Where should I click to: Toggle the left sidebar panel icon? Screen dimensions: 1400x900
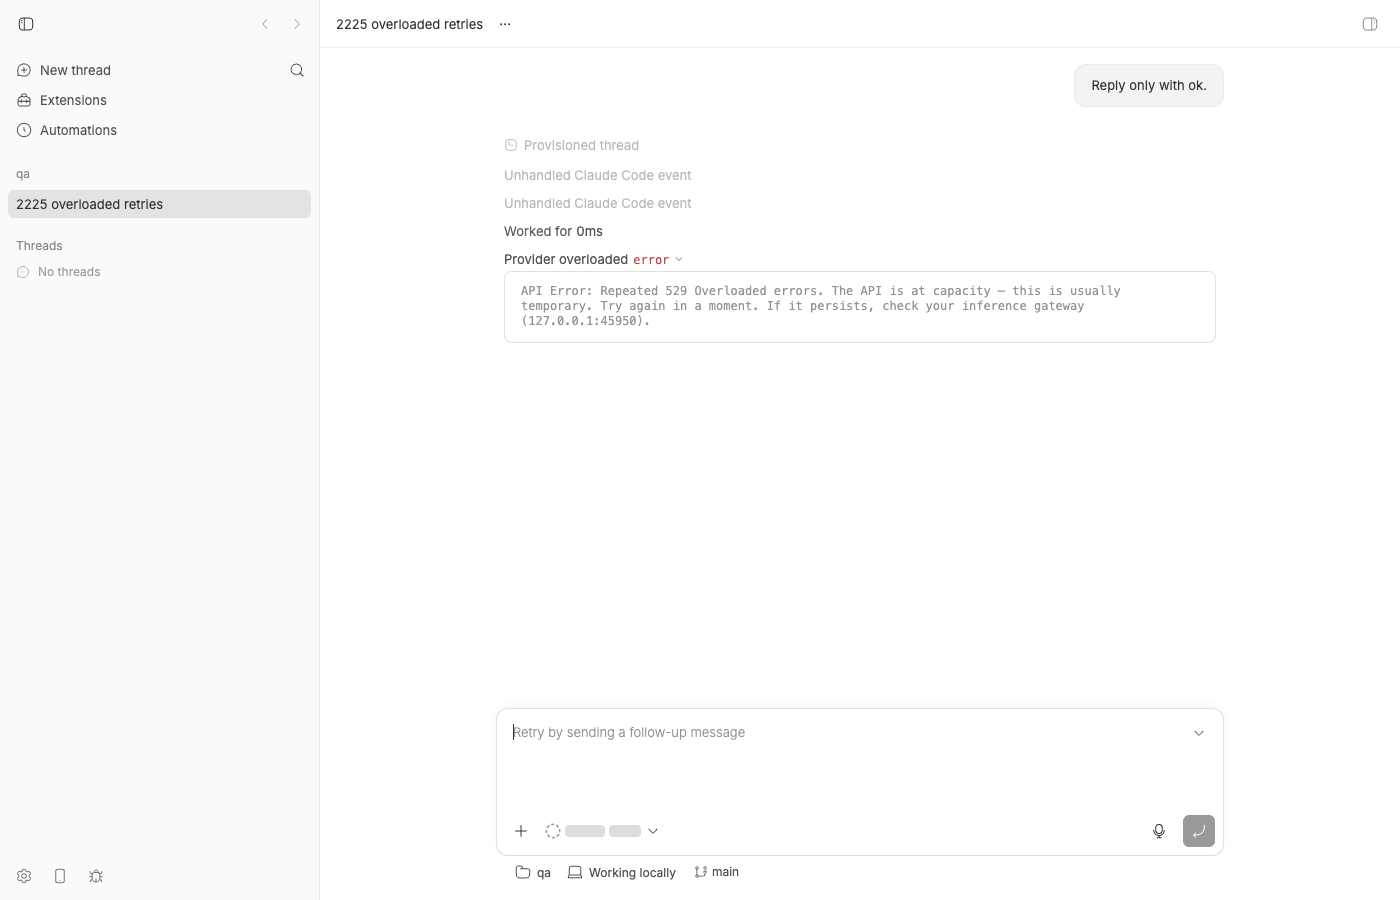(x=26, y=24)
